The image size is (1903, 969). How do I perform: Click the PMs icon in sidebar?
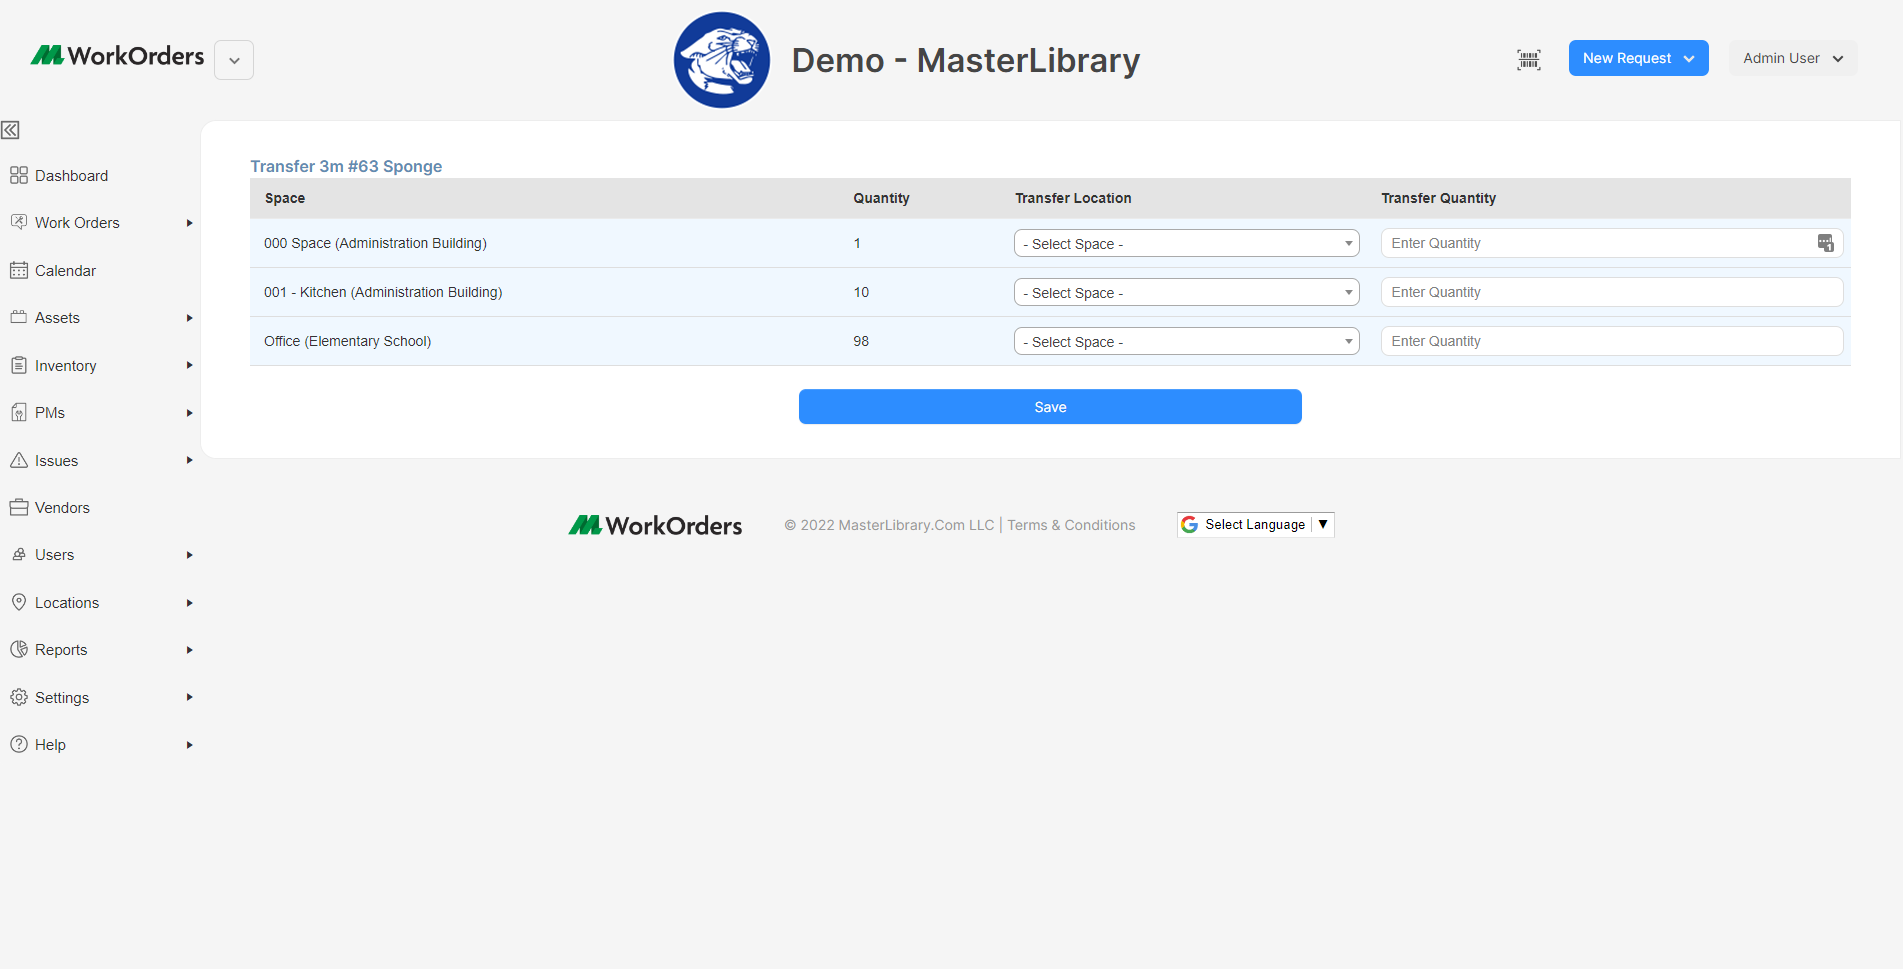18,412
